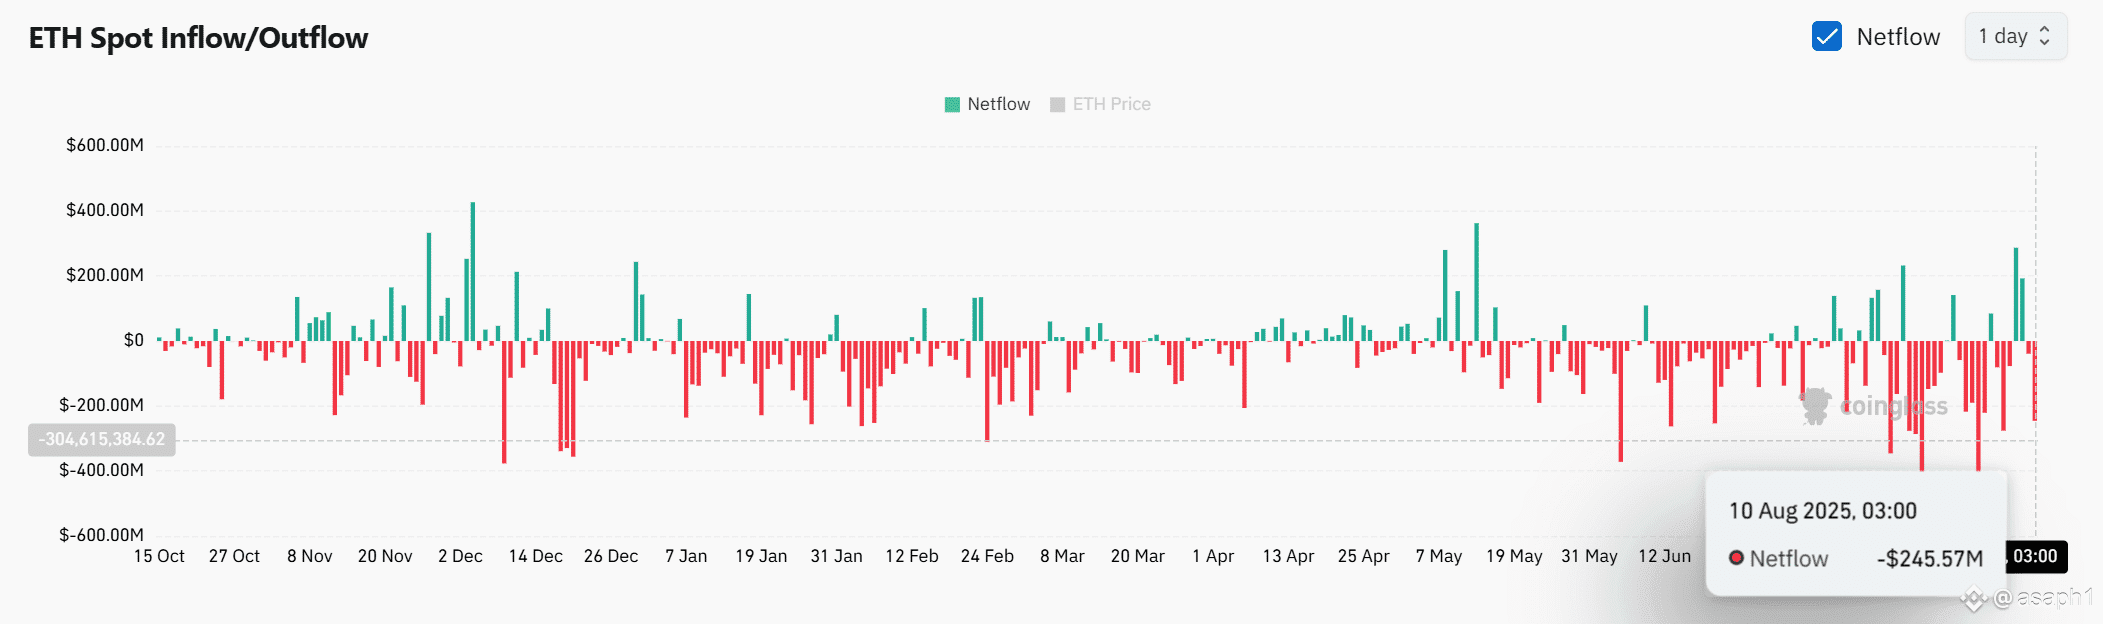Toggle the green Netflow legend swatch
Image resolution: width=2103 pixels, height=624 pixels.
pos(952,104)
